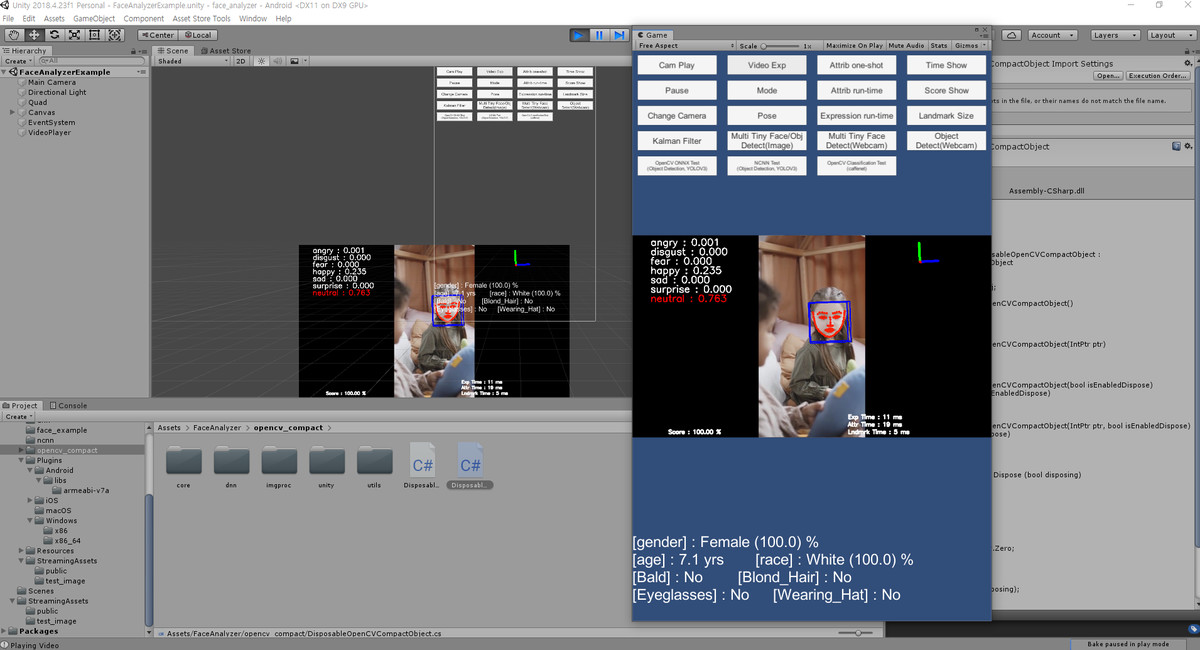Image resolution: width=1200 pixels, height=650 pixels.
Task: Advance one frame with the Step button
Action: (619, 35)
